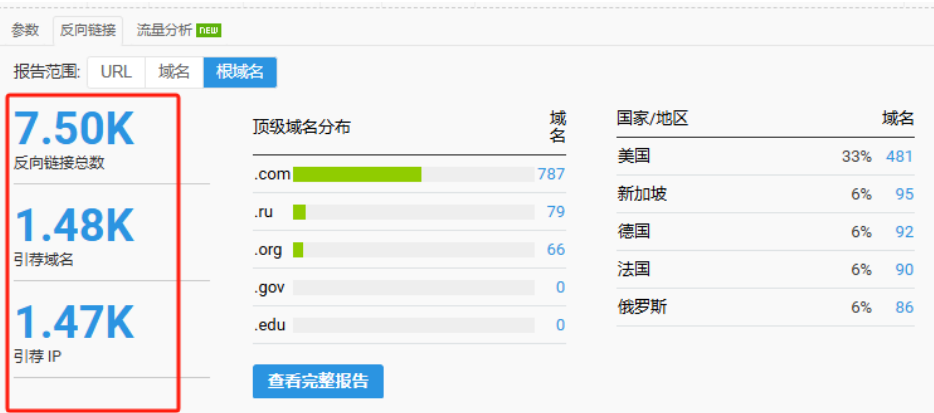This screenshot has width=934, height=413.
Task: Select URL report scope
Action: click(x=116, y=72)
